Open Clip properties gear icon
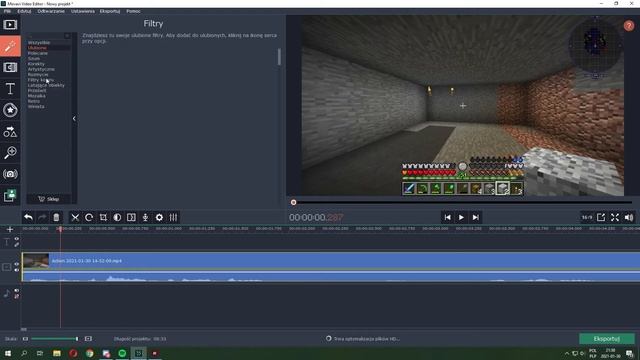The image size is (640, 360). pos(159,217)
